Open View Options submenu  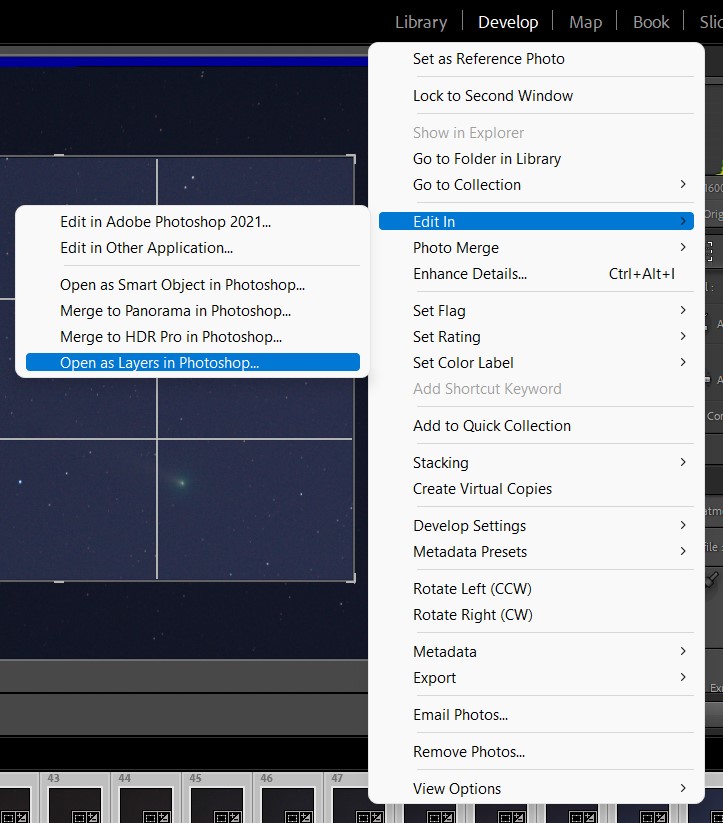536,788
